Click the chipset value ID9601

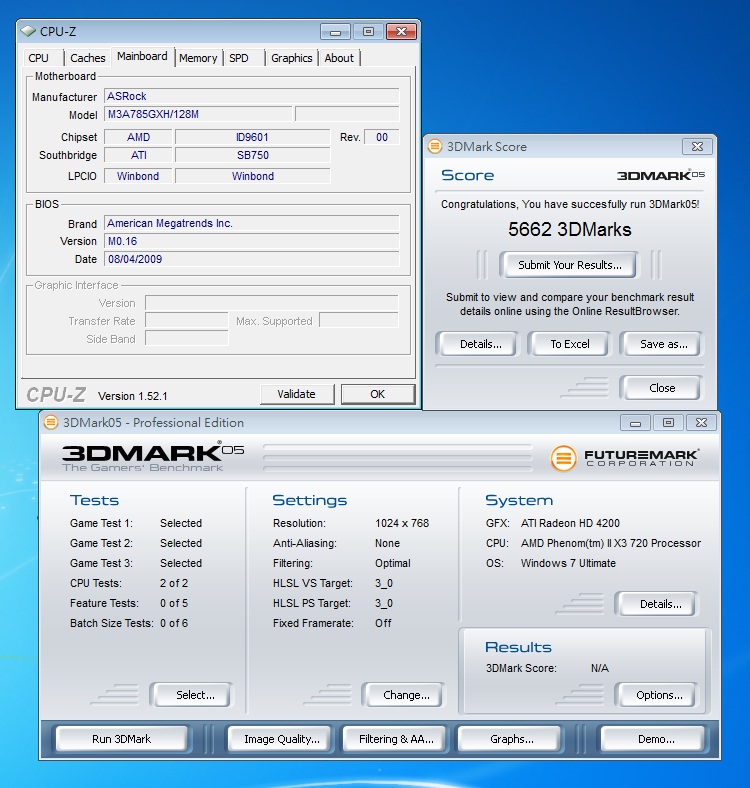(x=253, y=137)
